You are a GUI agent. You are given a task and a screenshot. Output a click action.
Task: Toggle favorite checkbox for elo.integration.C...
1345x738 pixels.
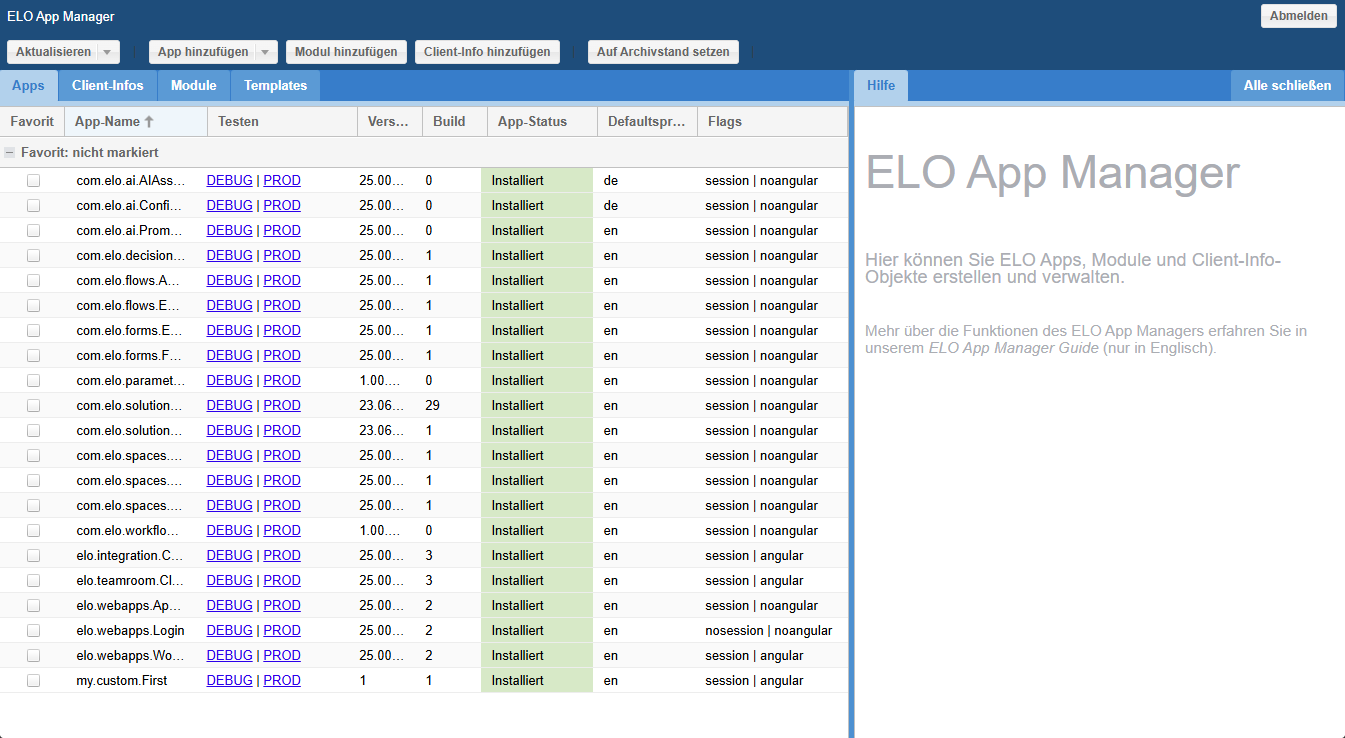pyautogui.click(x=33, y=556)
